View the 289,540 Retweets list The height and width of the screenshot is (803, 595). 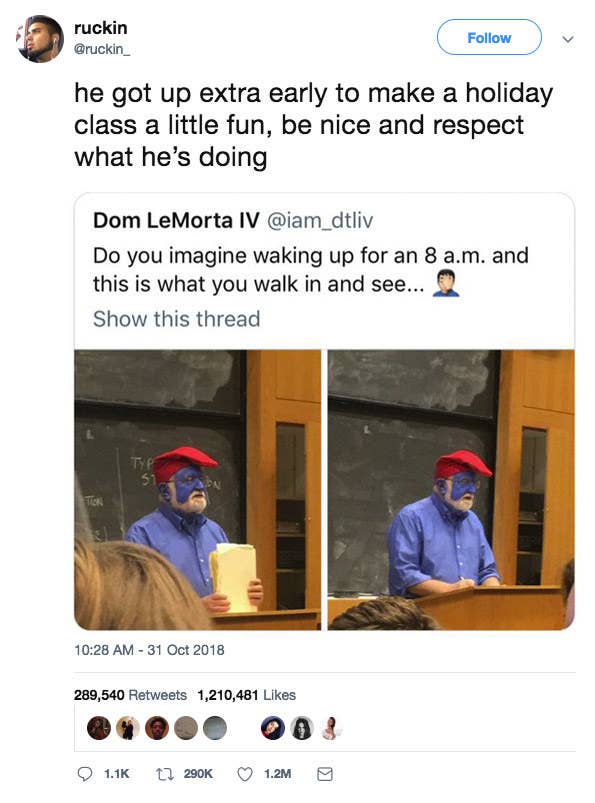pos(131,695)
